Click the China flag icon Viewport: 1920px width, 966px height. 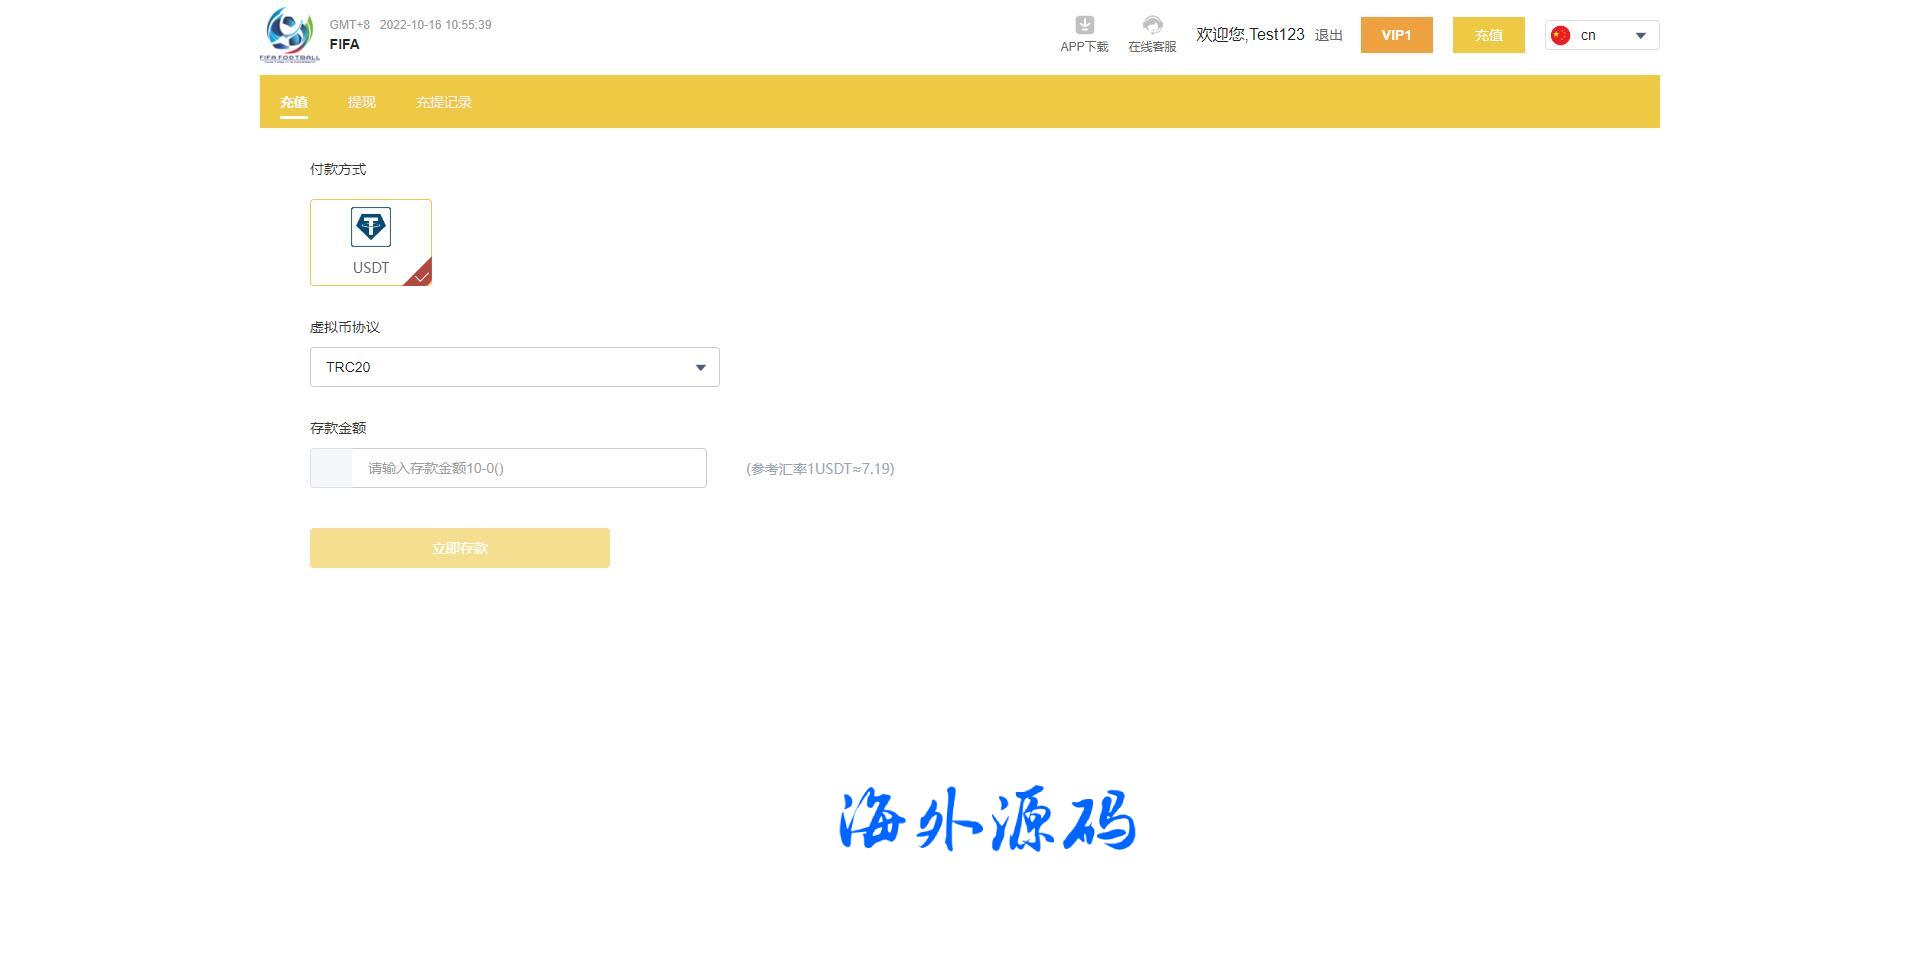click(1560, 36)
